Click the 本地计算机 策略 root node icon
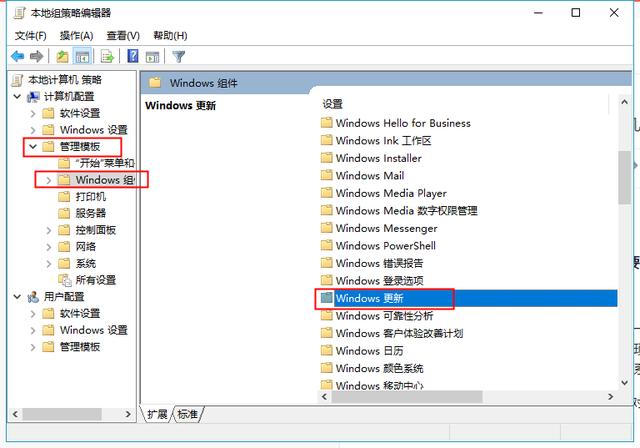Screen dimensions: 640x448 (x=18, y=80)
